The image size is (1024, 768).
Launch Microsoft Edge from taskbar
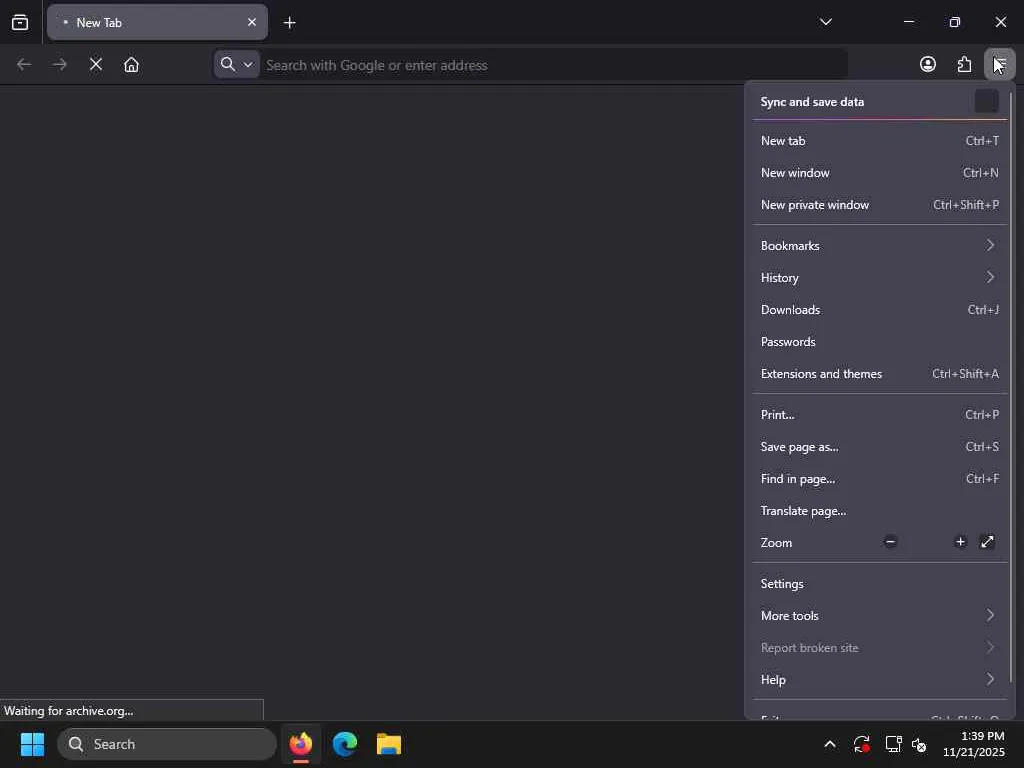tap(345, 744)
